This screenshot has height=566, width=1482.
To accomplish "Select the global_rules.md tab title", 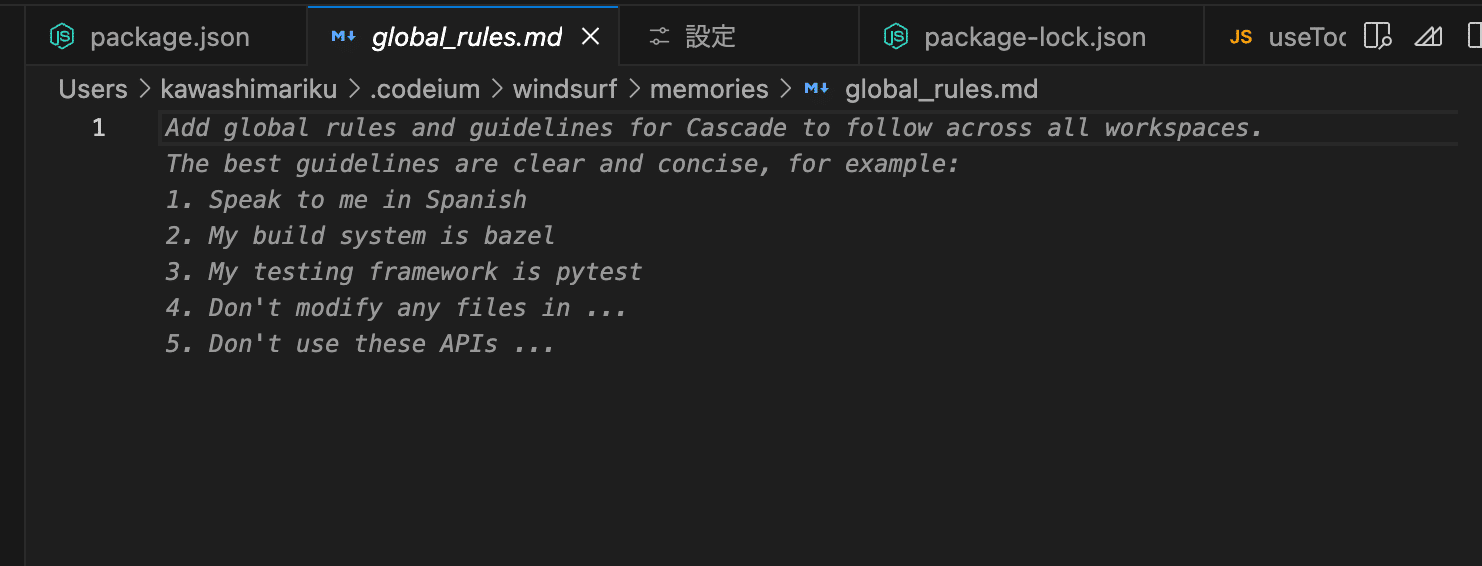I will pyautogui.click(x=466, y=38).
